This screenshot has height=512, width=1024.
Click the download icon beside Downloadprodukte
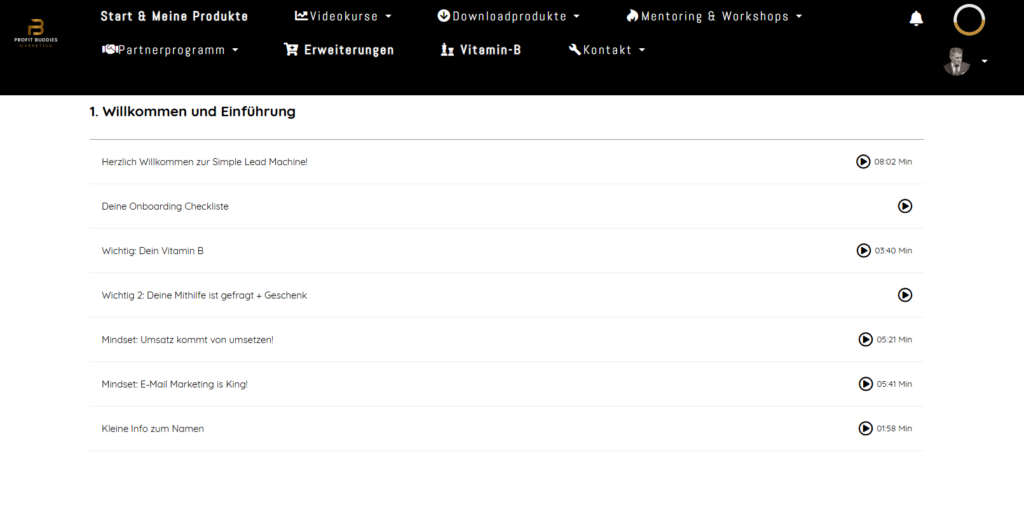[443, 16]
